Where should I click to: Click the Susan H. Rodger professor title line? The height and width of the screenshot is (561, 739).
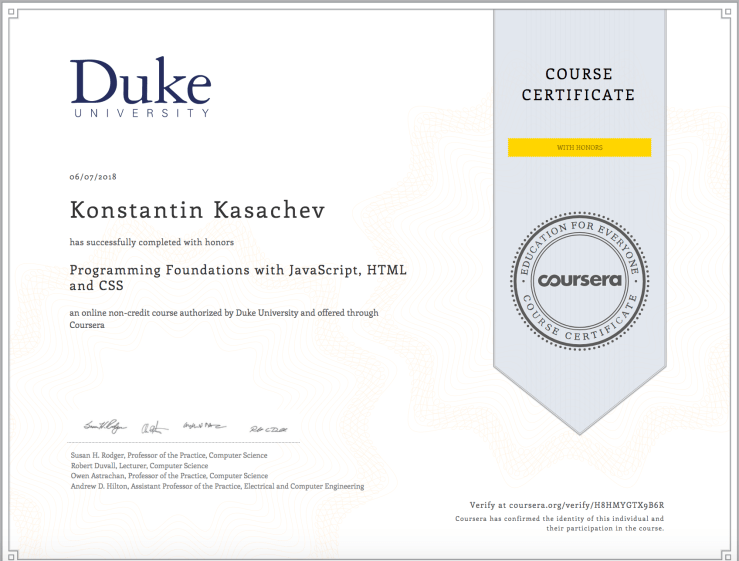coord(169,455)
